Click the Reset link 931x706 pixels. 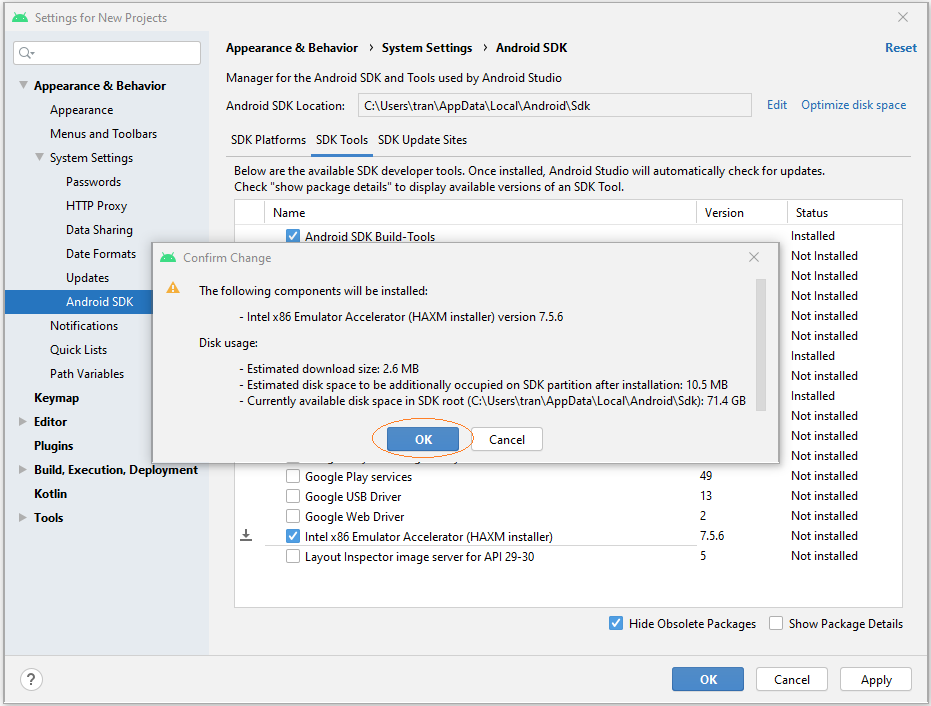coord(901,48)
